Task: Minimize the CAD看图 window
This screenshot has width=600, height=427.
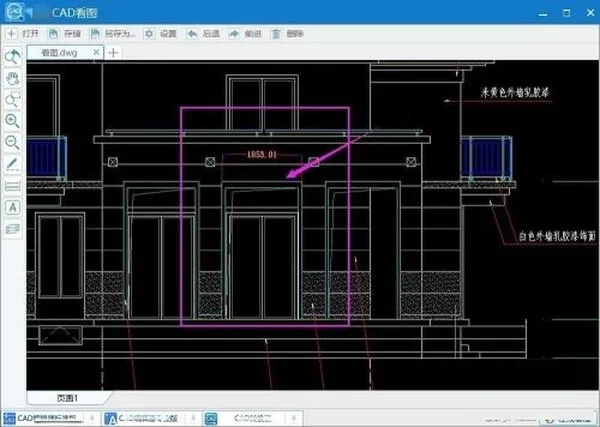Action: 543,13
